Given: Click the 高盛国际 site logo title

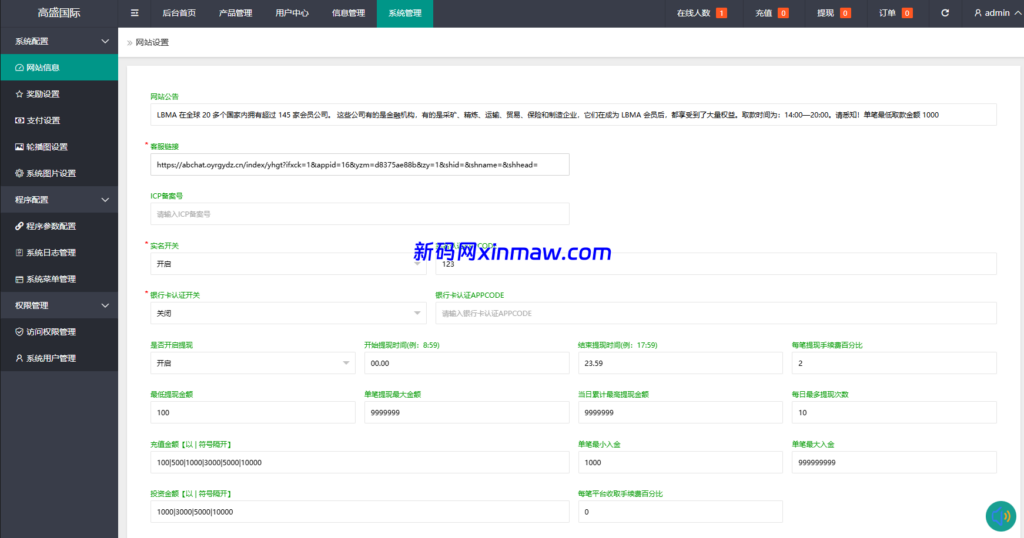Looking at the screenshot, I should [59, 13].
